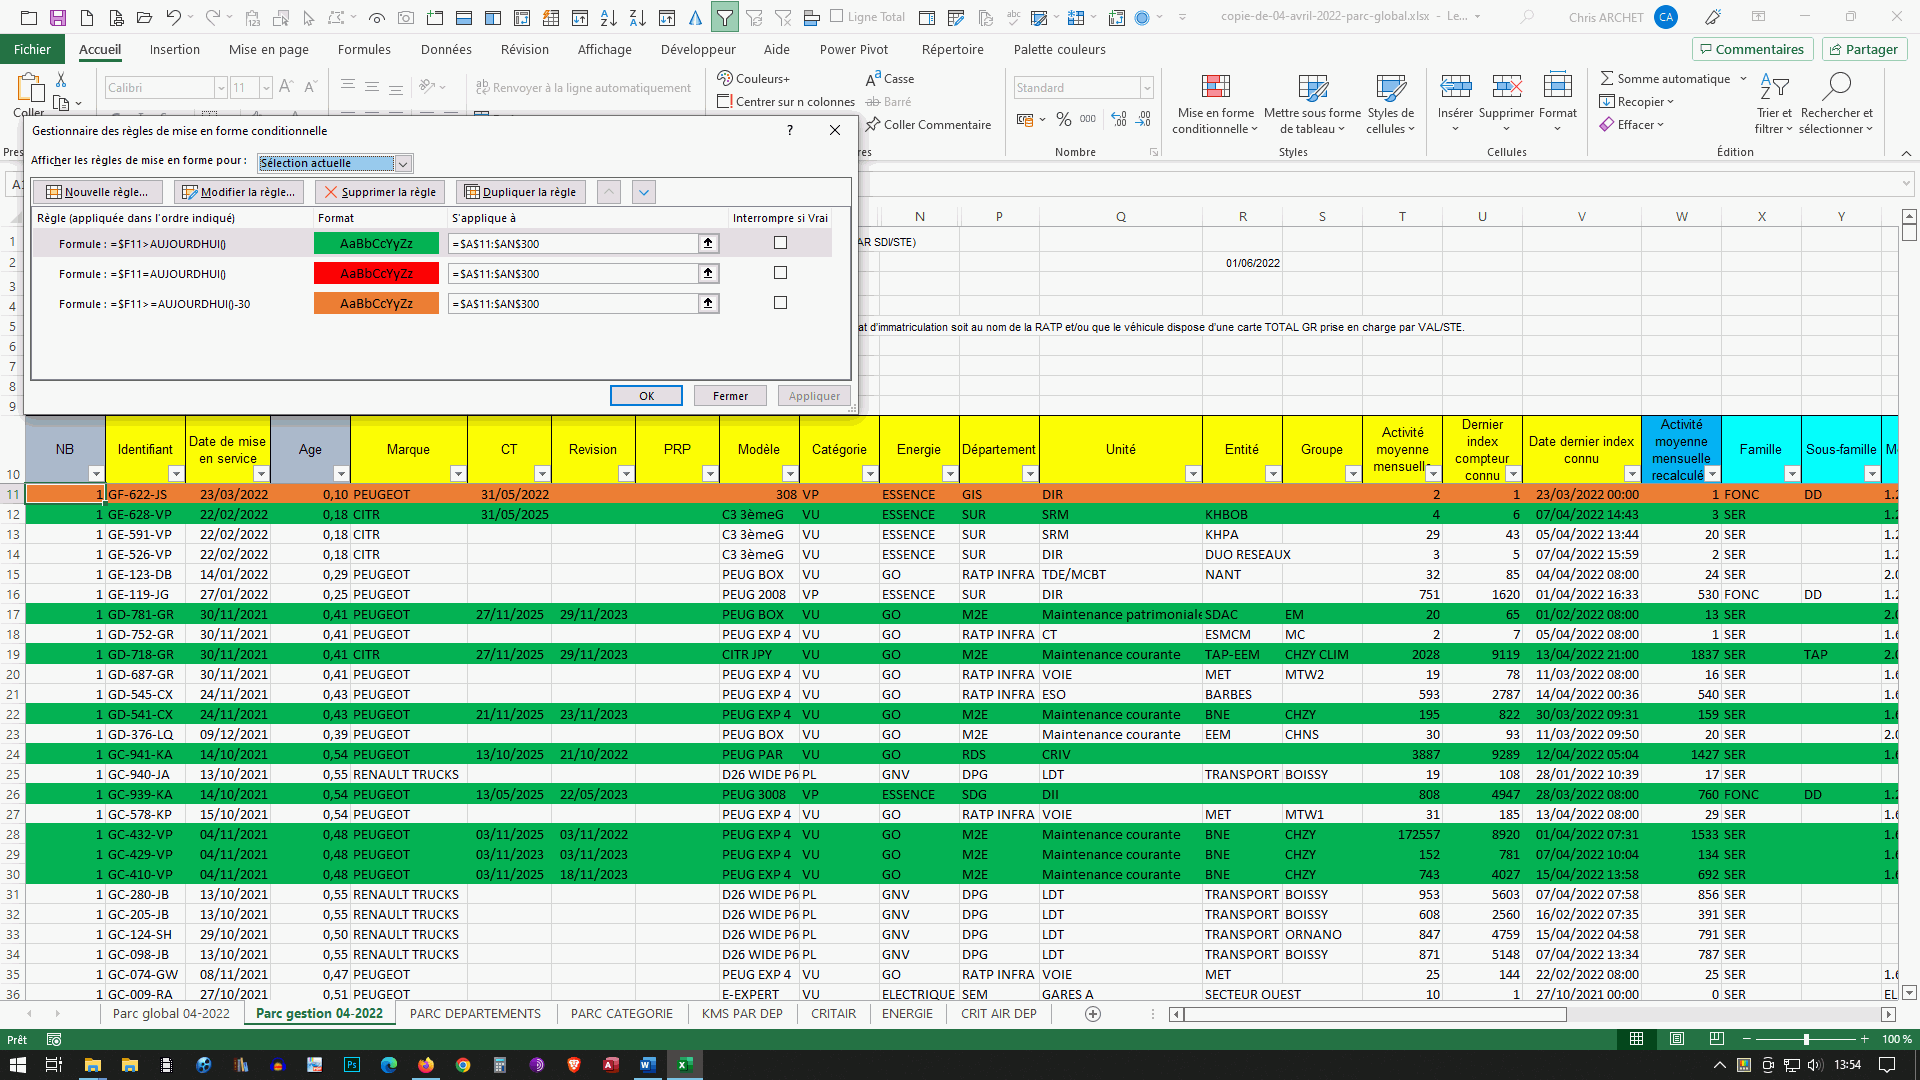Click the Fermer button in dialog
1920x1080 pixels.
point(730,396)
